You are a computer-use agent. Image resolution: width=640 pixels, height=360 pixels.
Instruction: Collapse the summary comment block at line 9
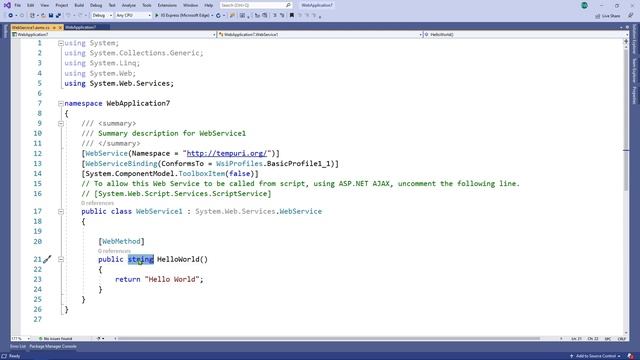[61, 124]
